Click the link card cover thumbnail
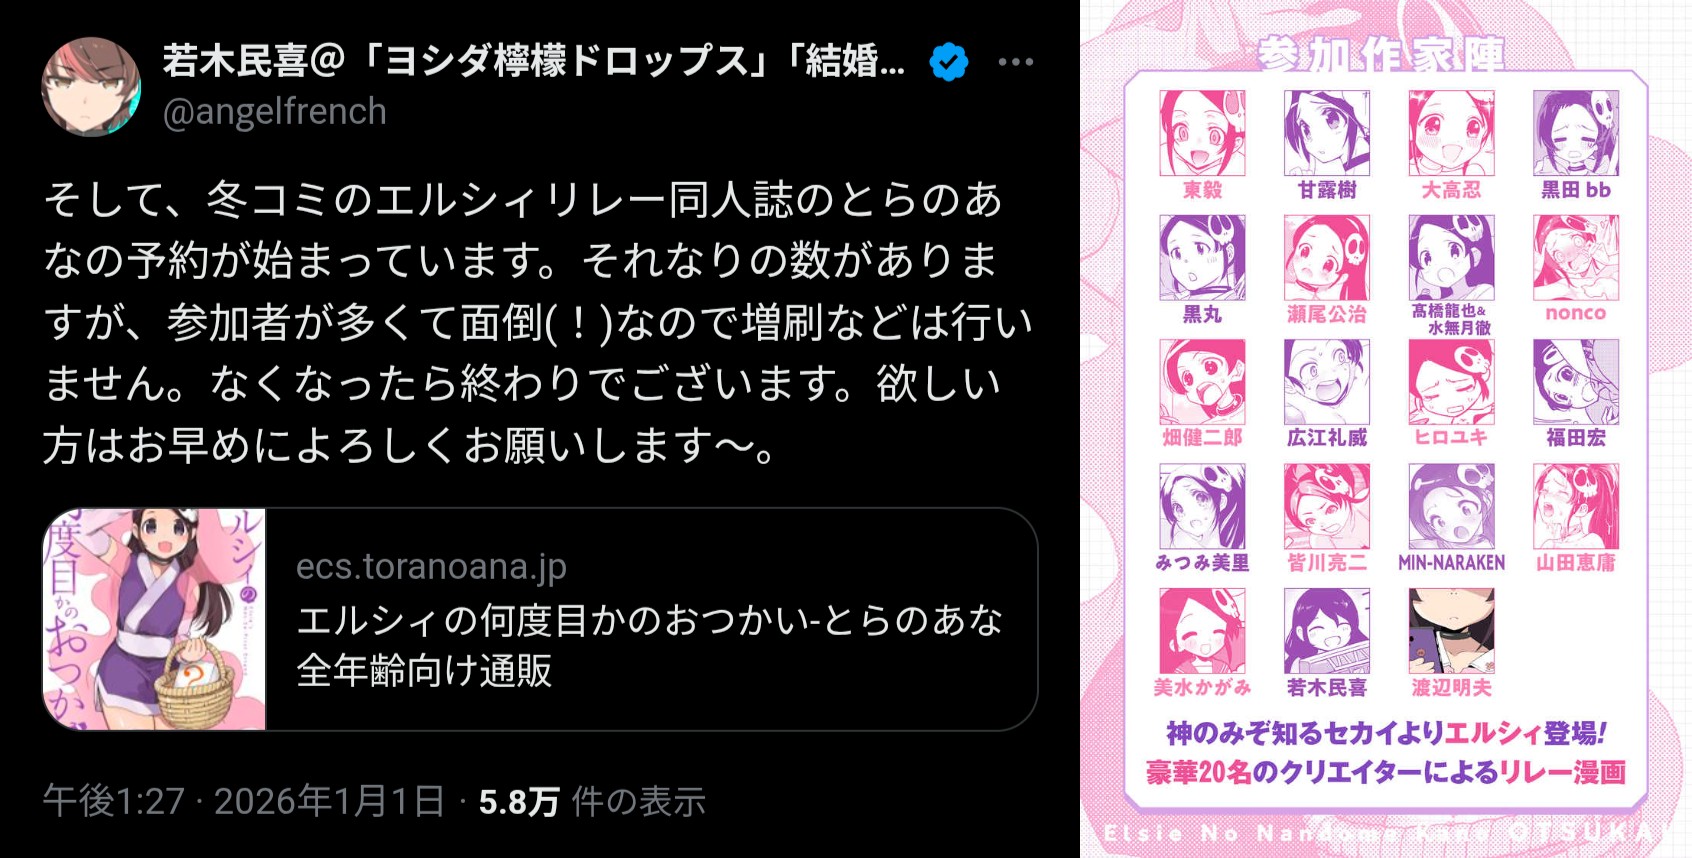Viewport: 1692px width, 858px height. [x=154, y=619]
